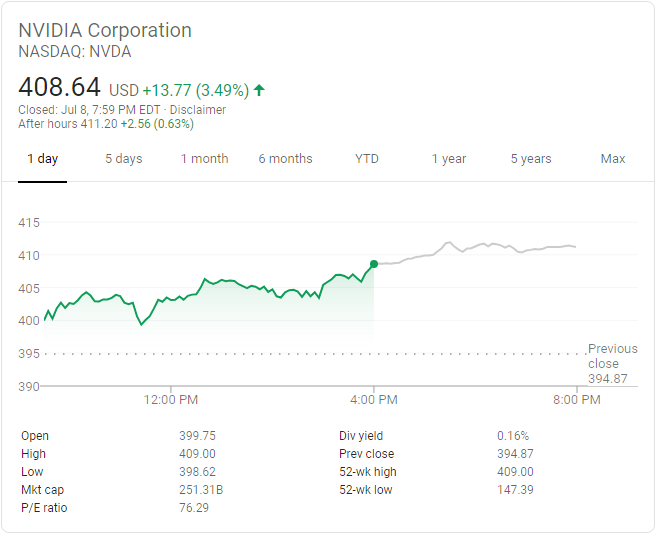Viewport: 656px width, 534px height.
Task: Select the 1 day tab
Action: (x=42, y=159)
